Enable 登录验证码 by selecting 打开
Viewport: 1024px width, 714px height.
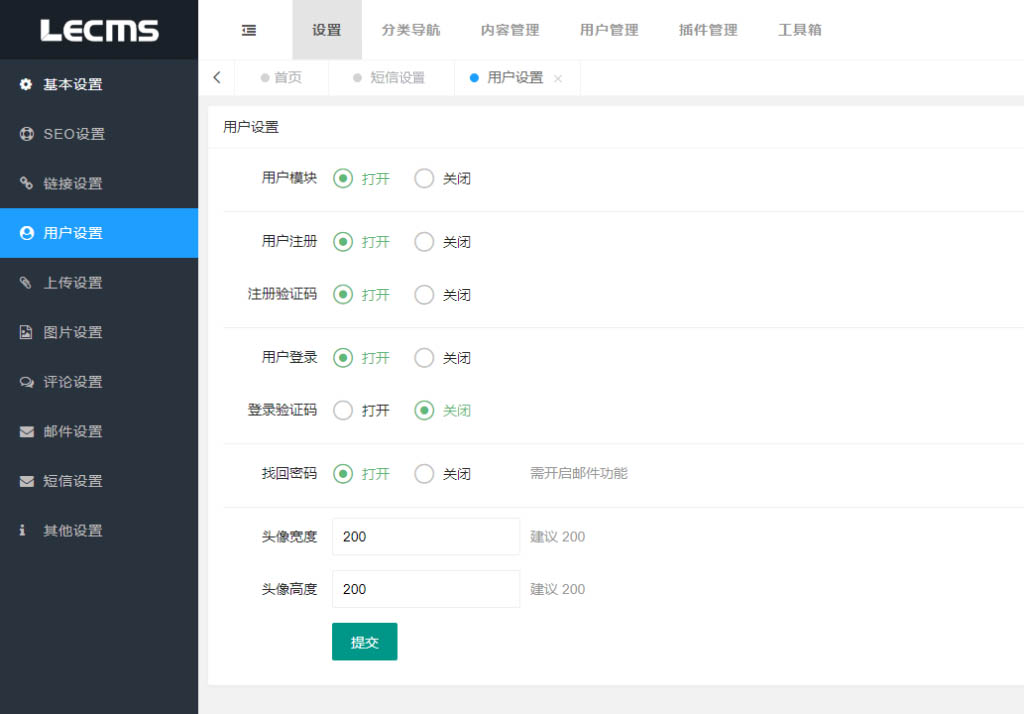coord(343,411)
